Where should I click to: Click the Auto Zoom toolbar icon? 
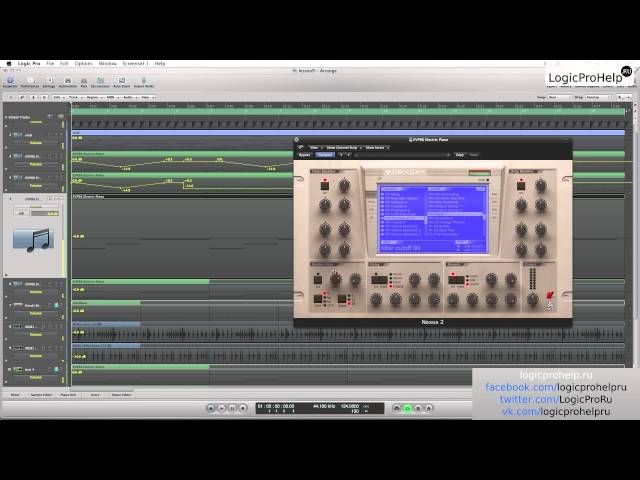(x=122, y=80)
